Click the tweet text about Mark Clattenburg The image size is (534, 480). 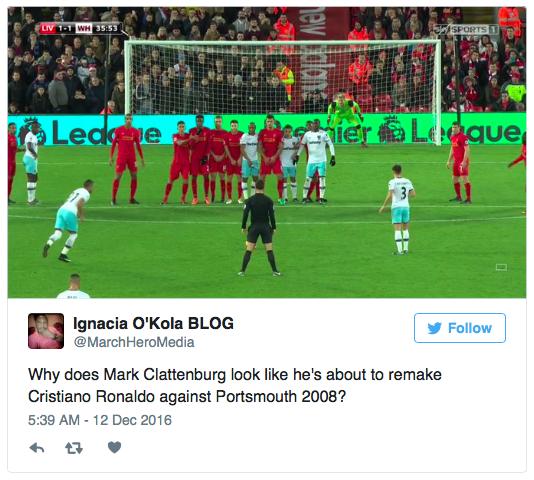[235, 386]
